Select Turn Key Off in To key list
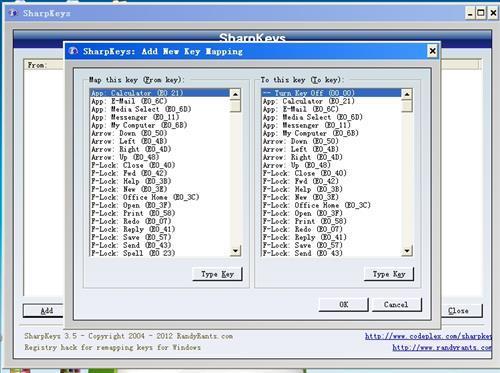Image resolution: width=500 pixels, height=373 pixels. 332,93
